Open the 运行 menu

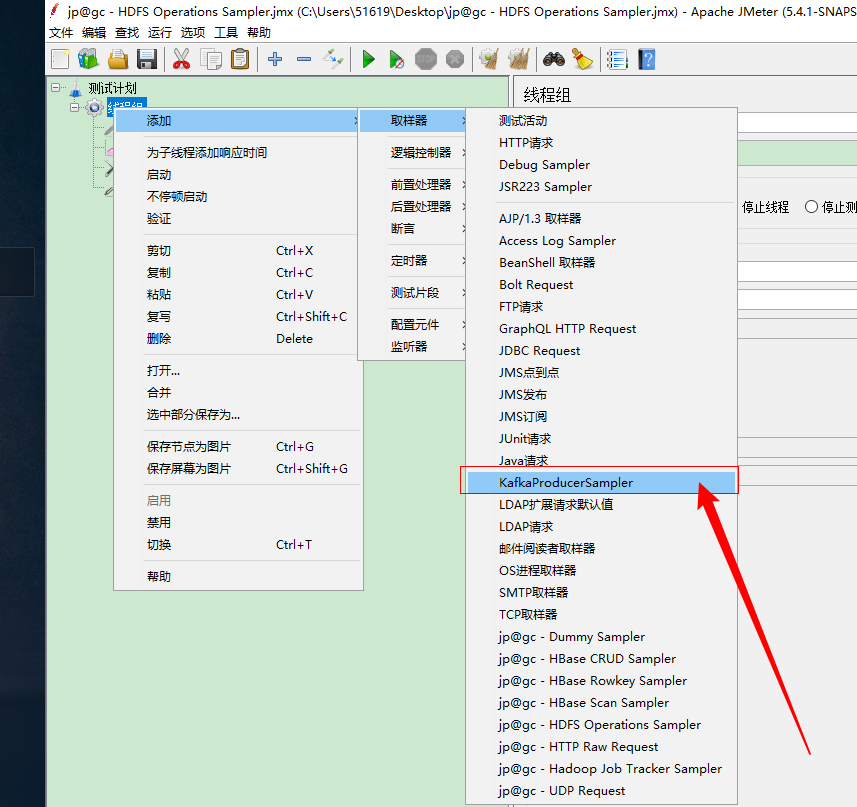[x=160, y=33]
